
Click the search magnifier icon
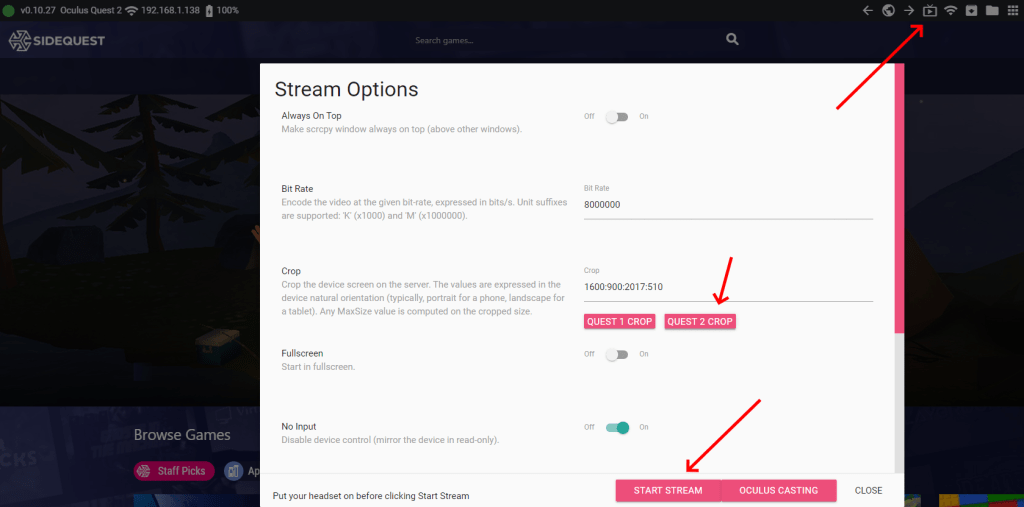732,39
